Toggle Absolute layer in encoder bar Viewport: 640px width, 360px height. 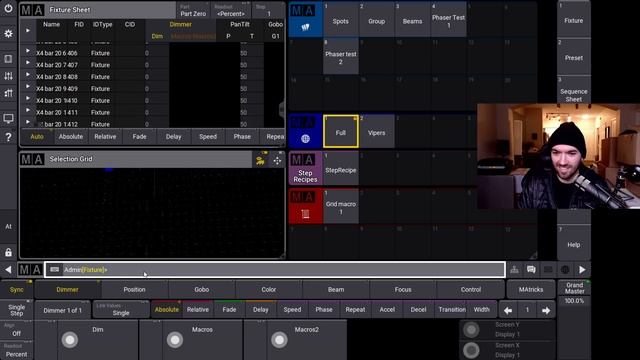tap(167, 310)
